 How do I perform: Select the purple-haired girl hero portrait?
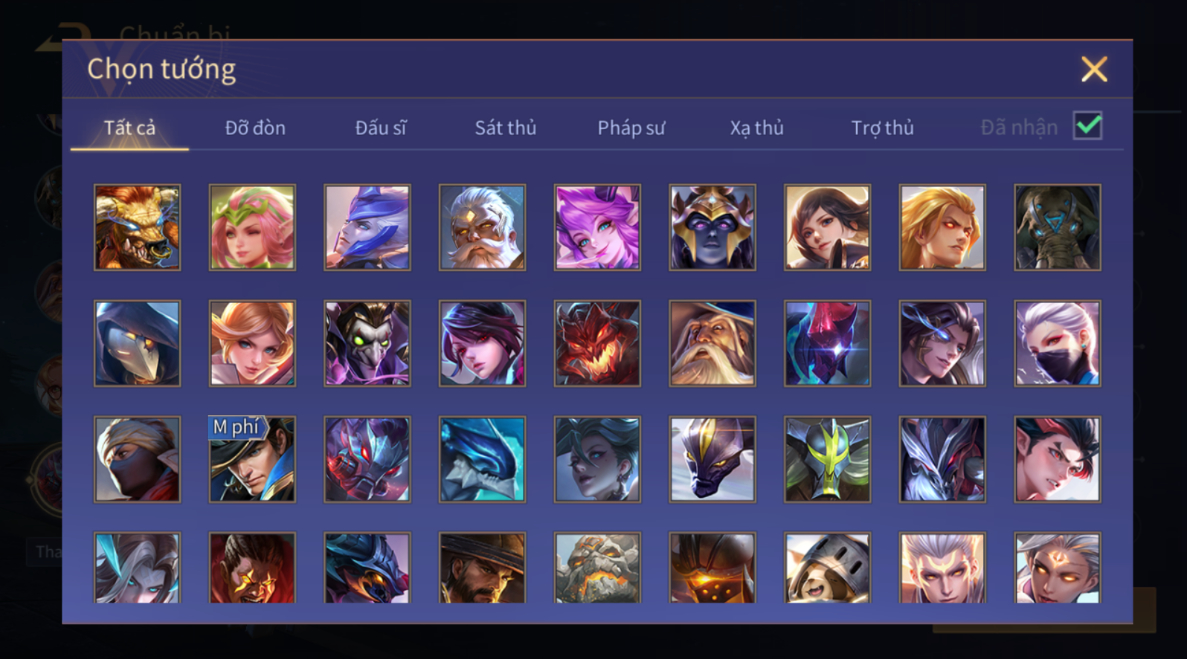pyautogui.click(x=597, y=227)
